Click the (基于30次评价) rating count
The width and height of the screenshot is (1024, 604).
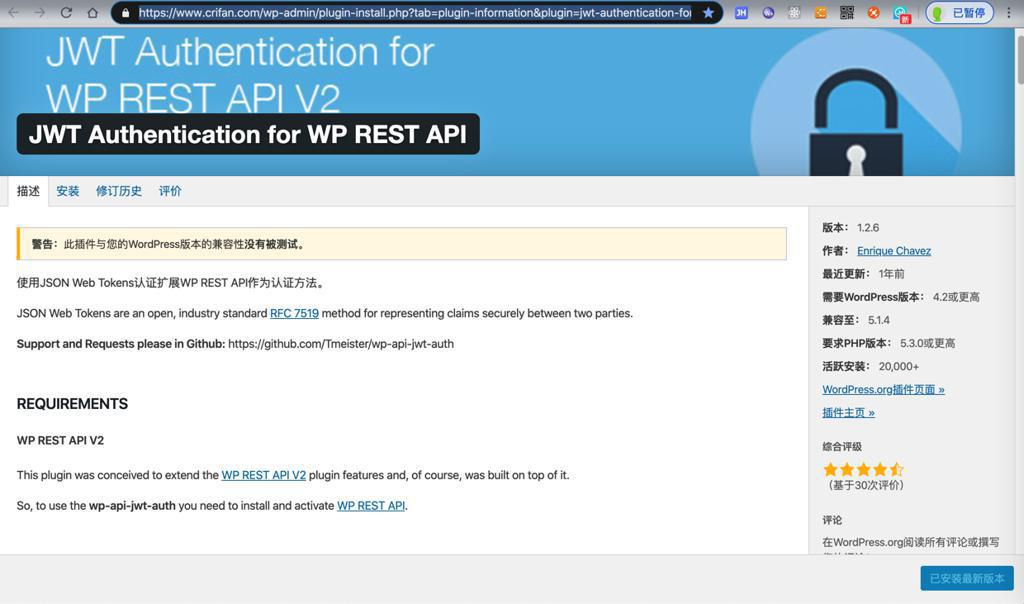coord(866,485)
